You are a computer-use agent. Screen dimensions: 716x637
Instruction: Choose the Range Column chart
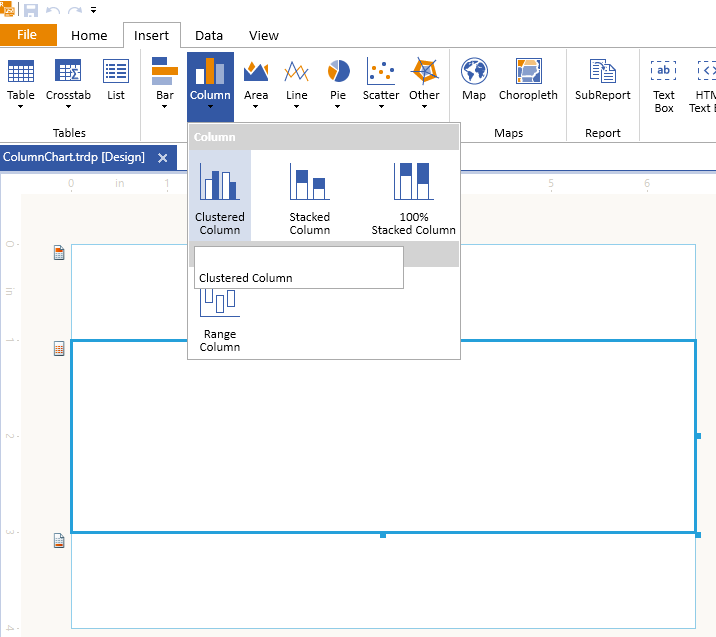[x=220, y=322]
